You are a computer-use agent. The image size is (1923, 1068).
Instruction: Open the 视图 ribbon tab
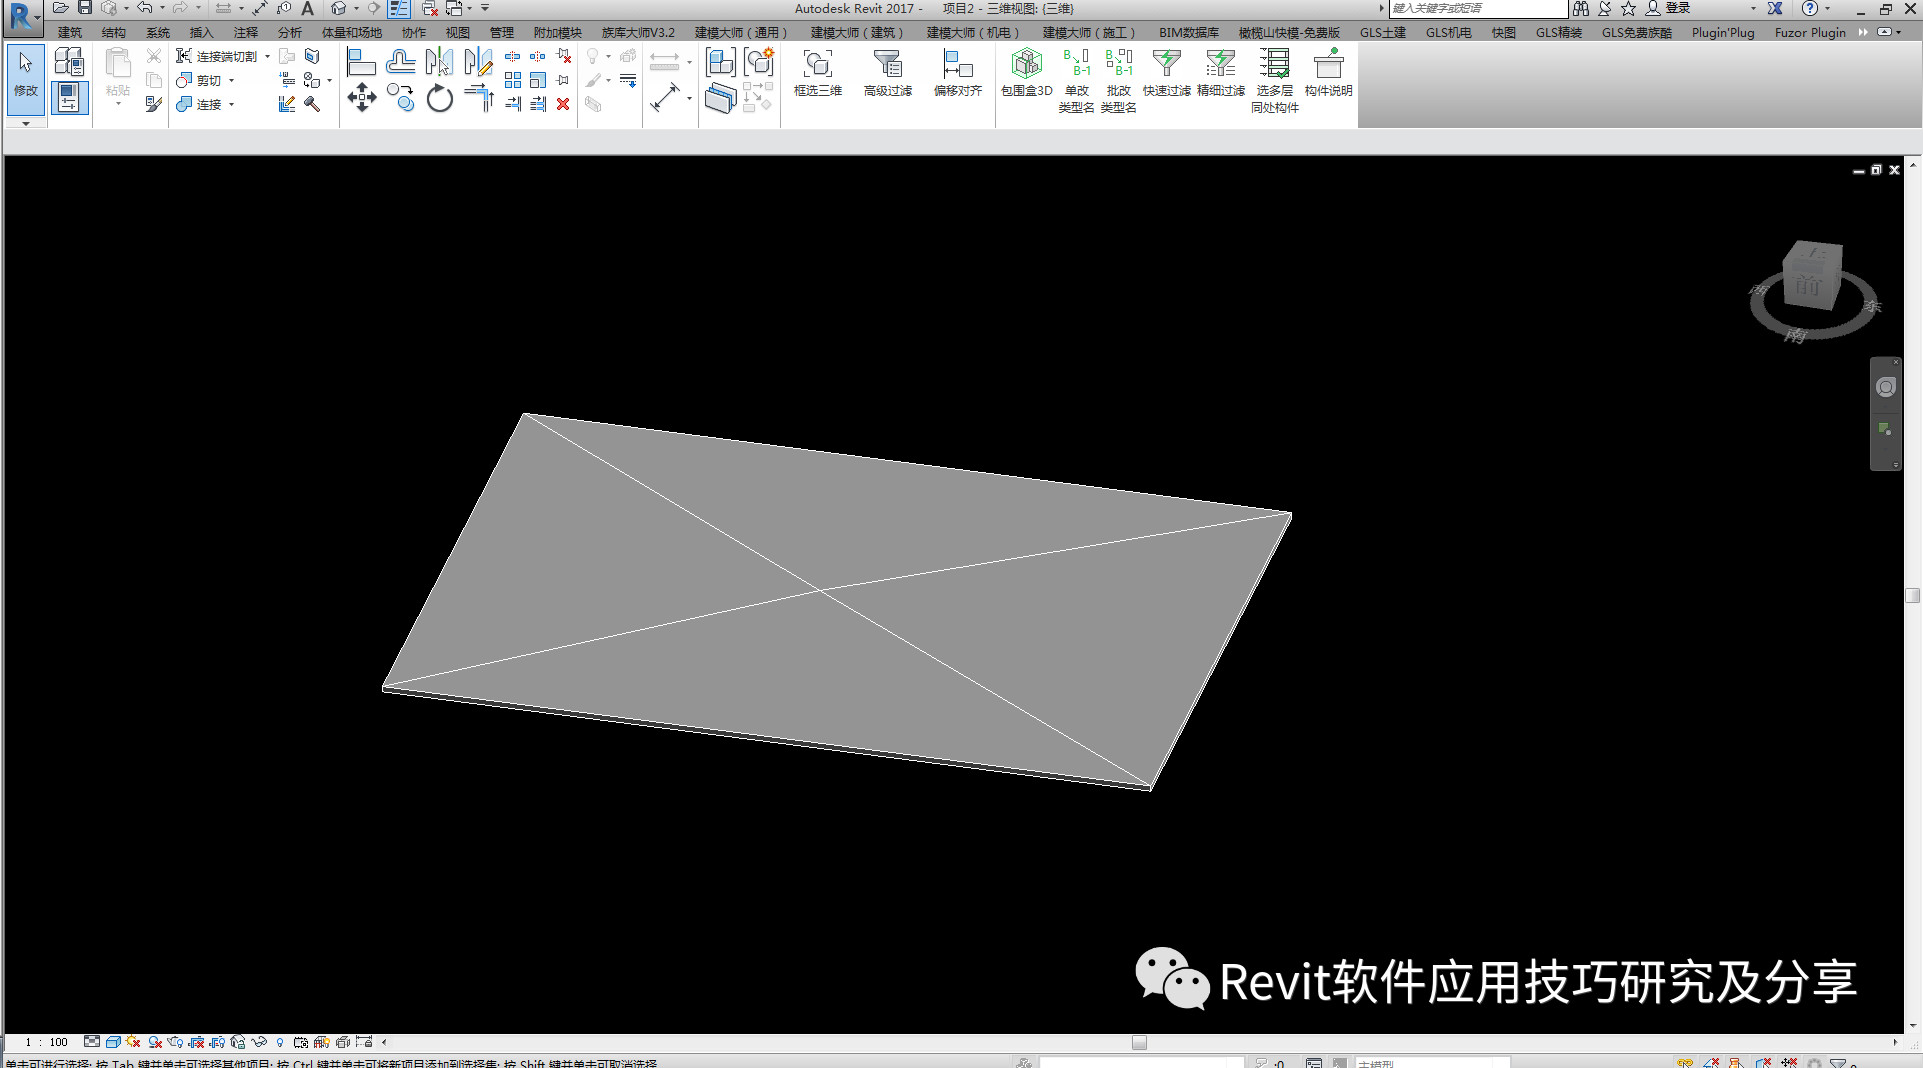tap(457, 33)
